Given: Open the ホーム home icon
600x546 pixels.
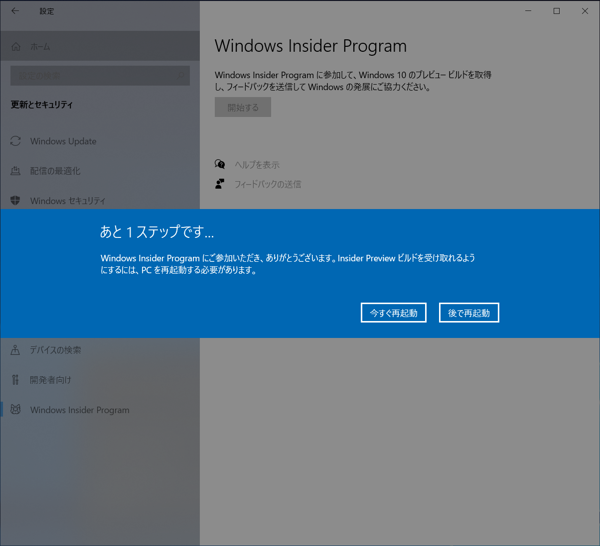Looking at the screenshot, I should pos(16,46).
